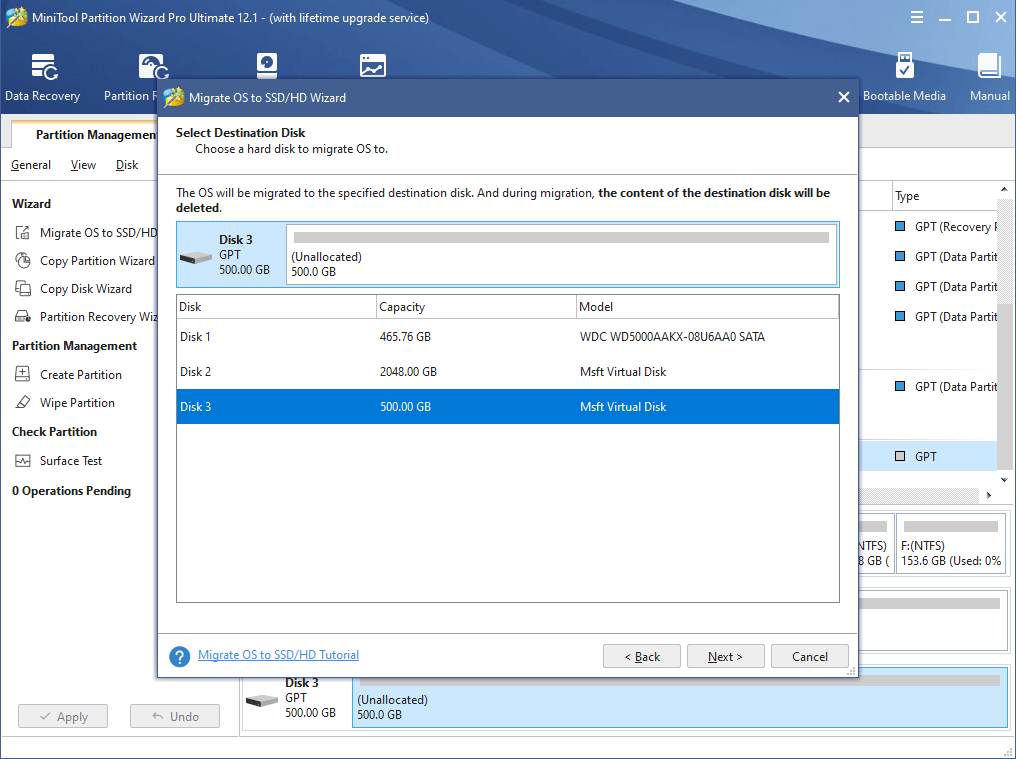Click WDC WD5000AAKX model cell
The height and width of the screenshot is (759, 1016).
(x=672, y=336)
